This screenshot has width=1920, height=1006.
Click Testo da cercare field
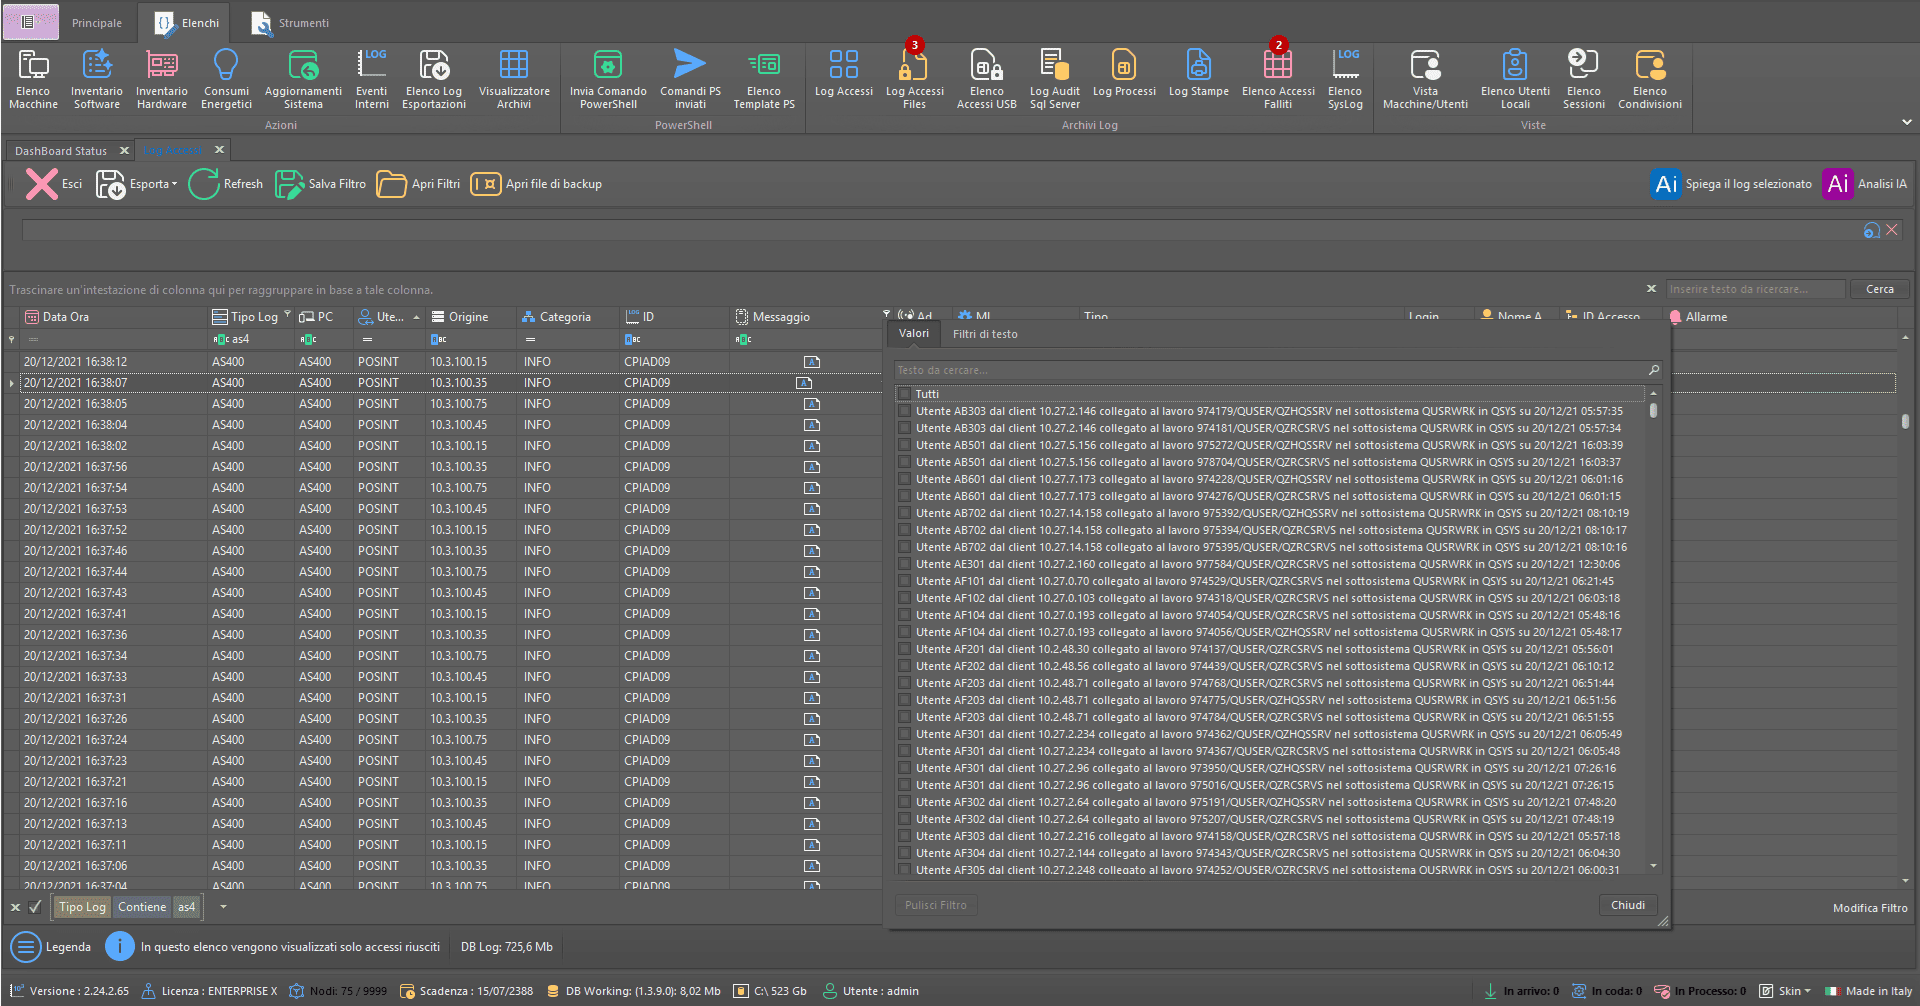click(1270, 370)
